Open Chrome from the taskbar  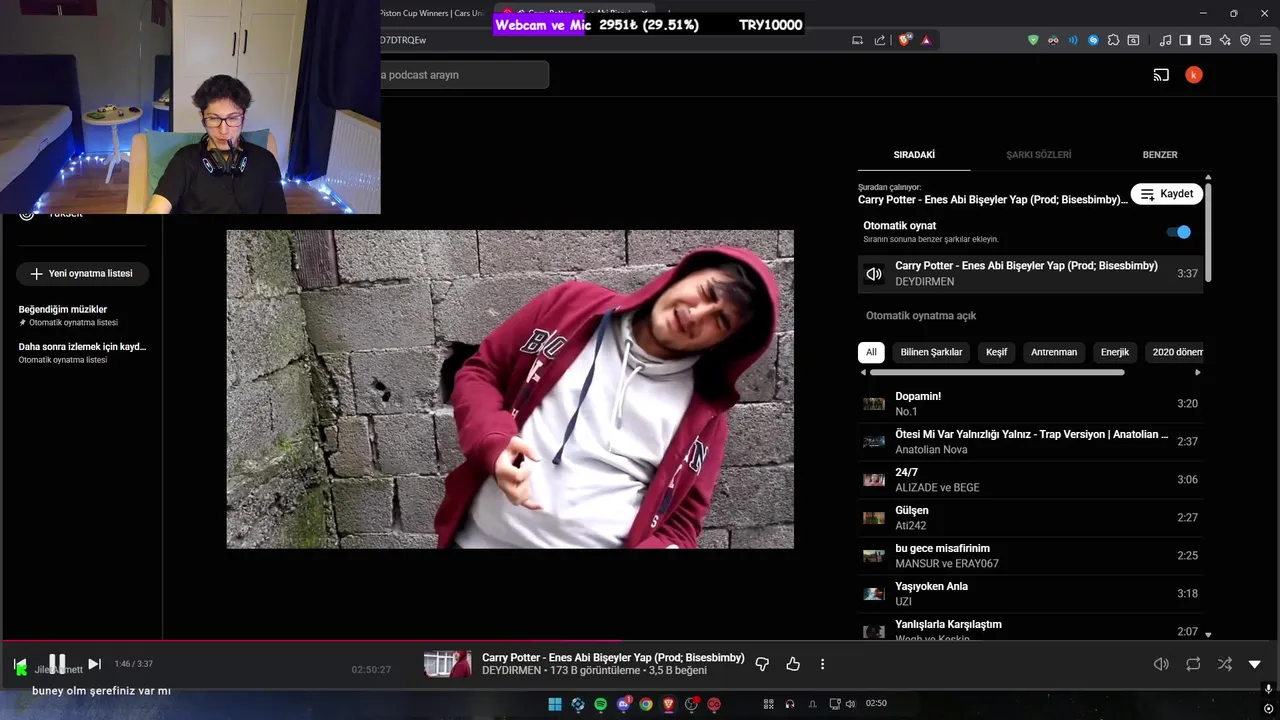(646, 704)
